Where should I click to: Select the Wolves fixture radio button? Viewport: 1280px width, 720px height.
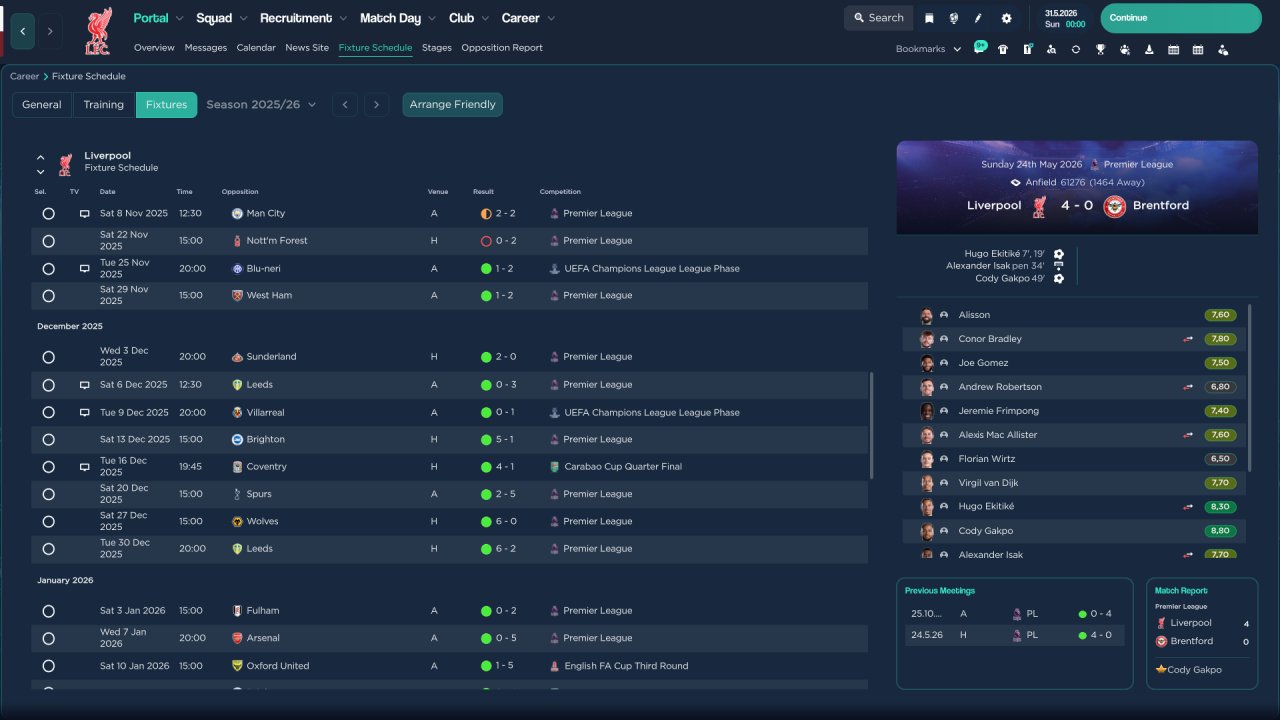[48, 521]
